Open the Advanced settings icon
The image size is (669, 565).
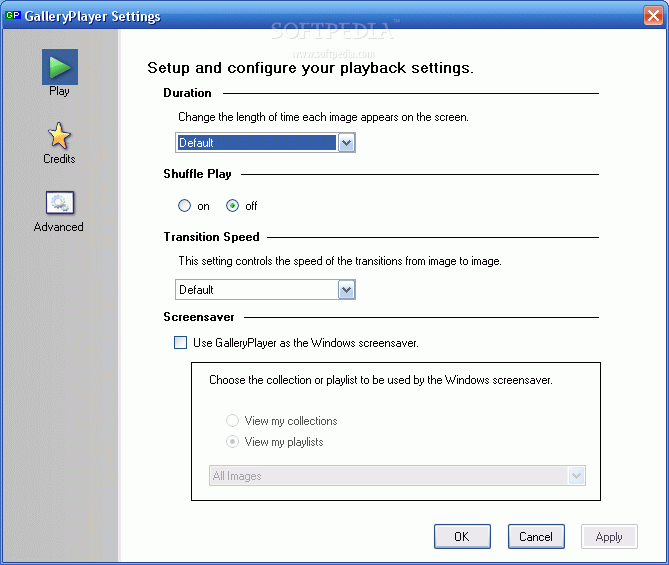60,203
